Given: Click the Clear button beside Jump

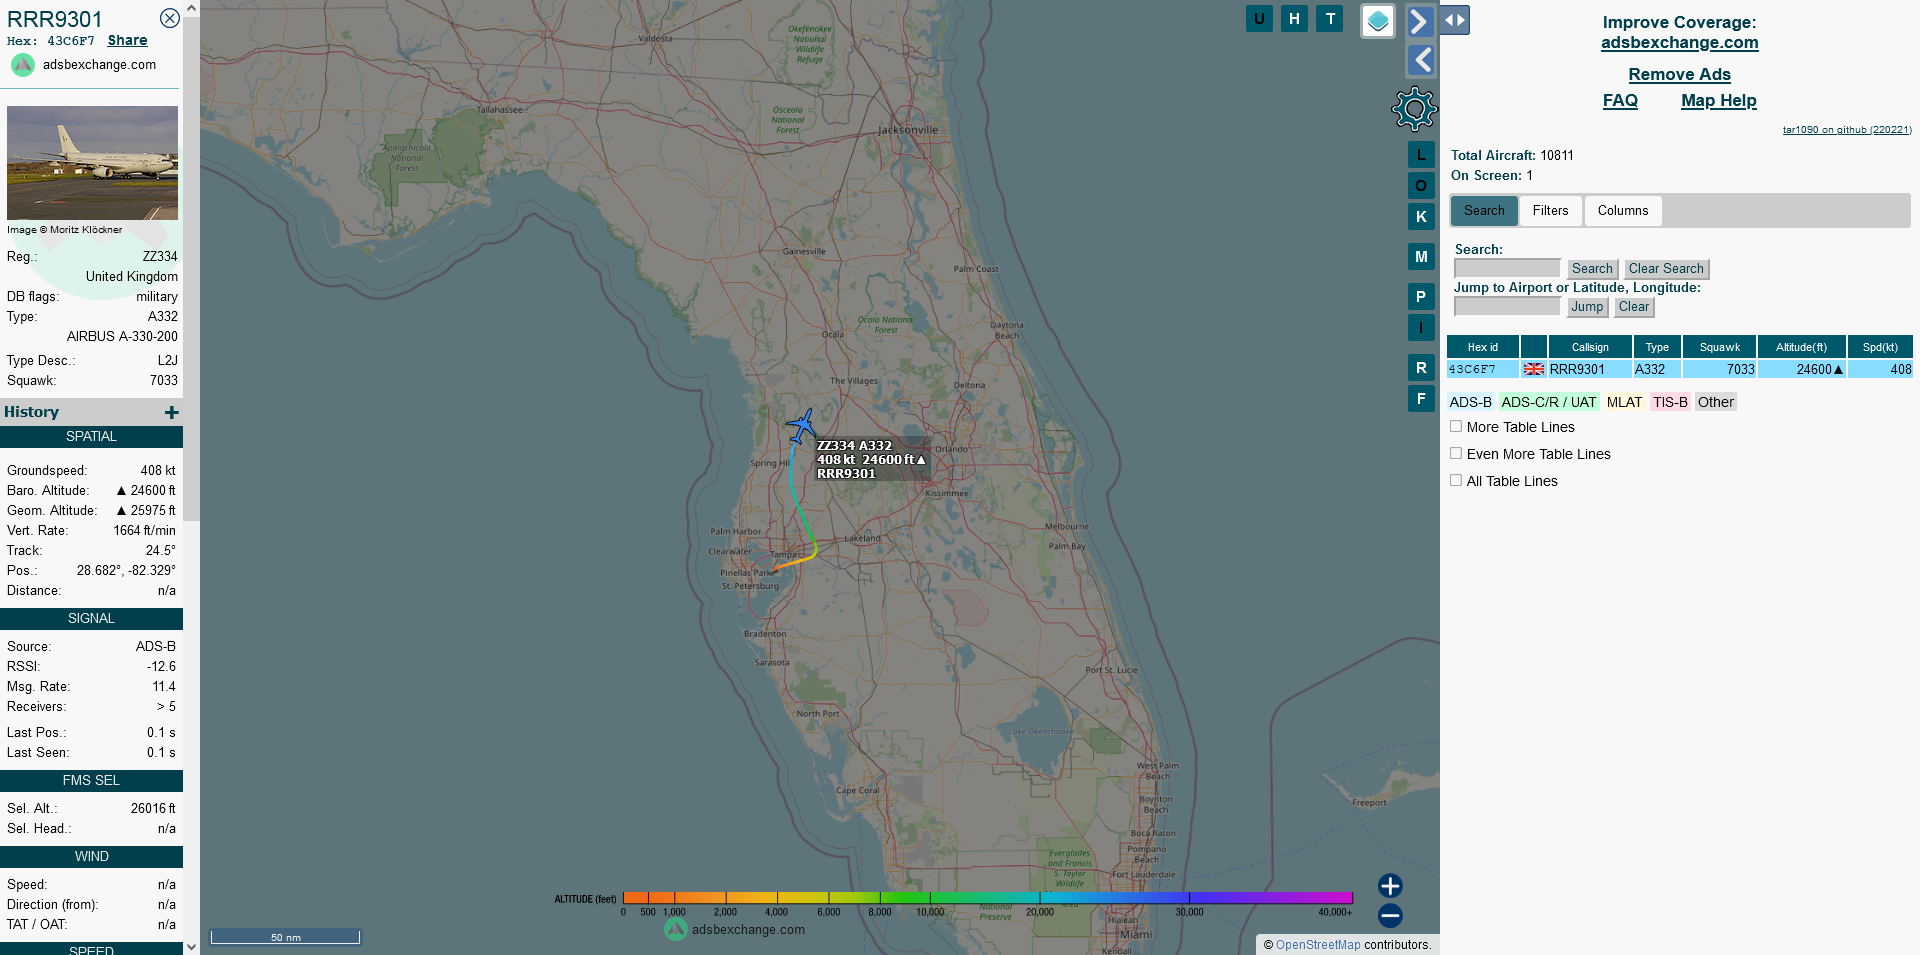Looking at the screenshot, I should pyautogui.click(x=1634, y=307).
